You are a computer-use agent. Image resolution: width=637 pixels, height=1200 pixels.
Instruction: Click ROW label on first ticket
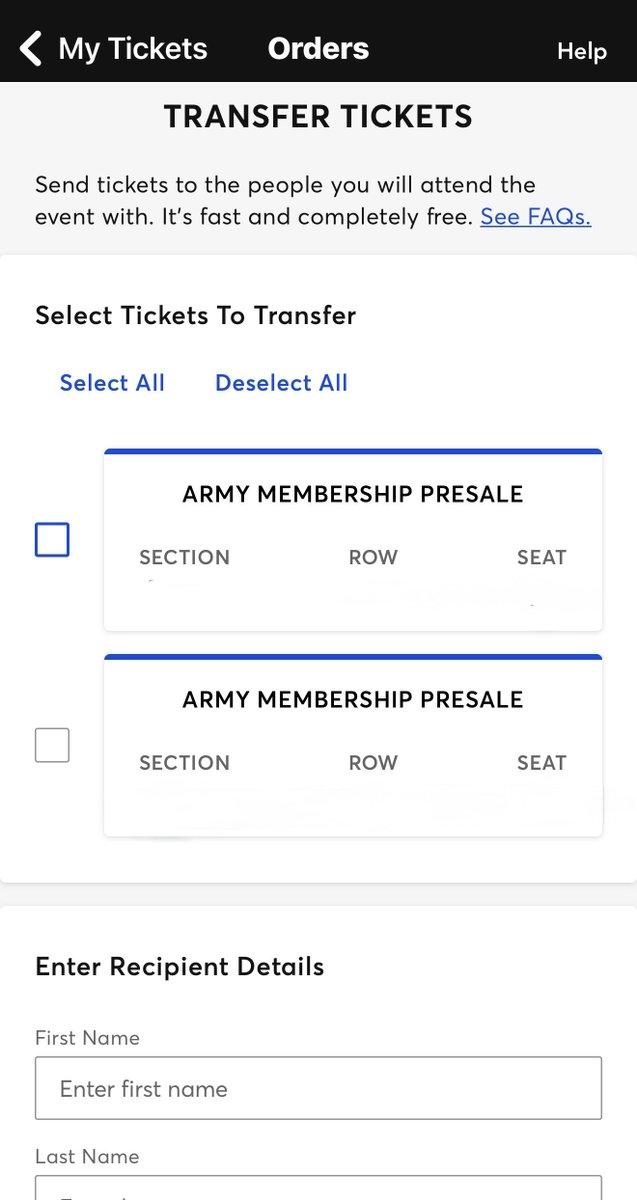click(373, 558)
